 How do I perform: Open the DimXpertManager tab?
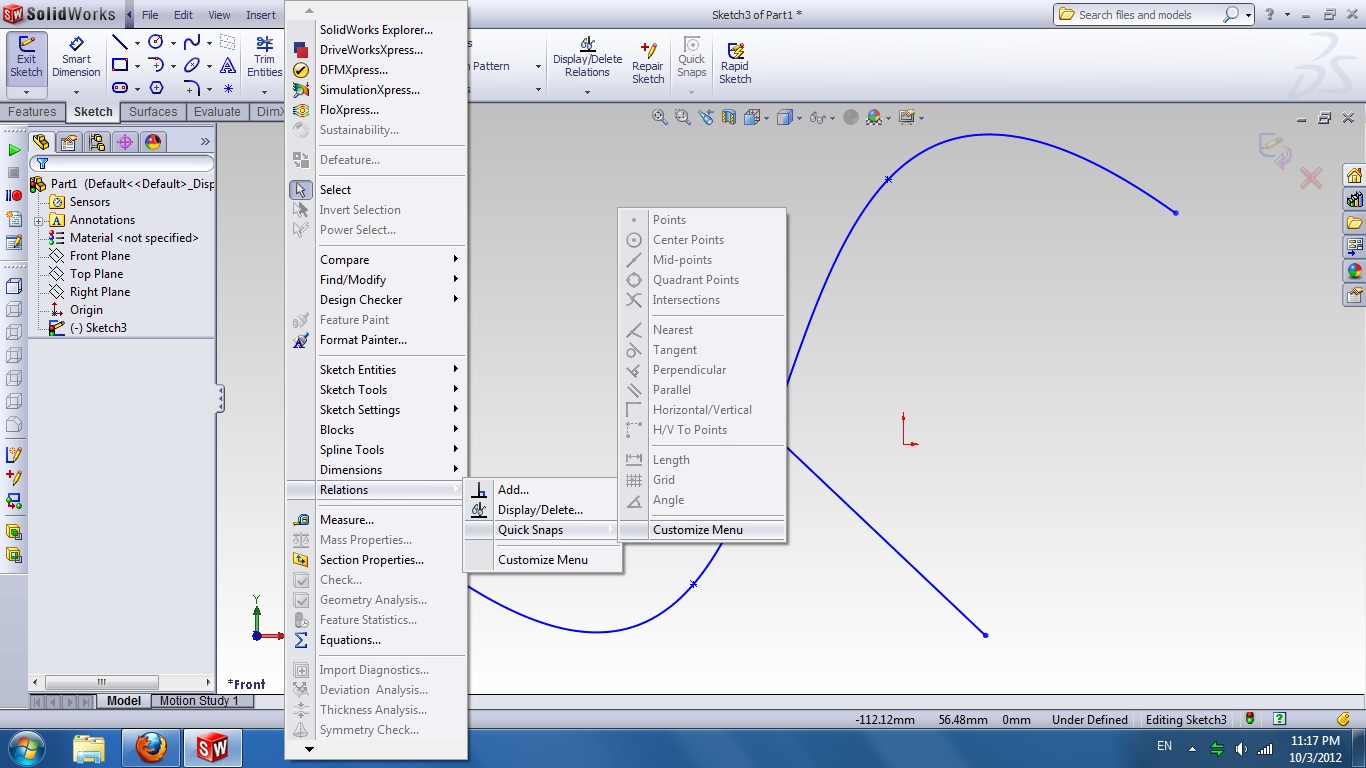point(125,142)
